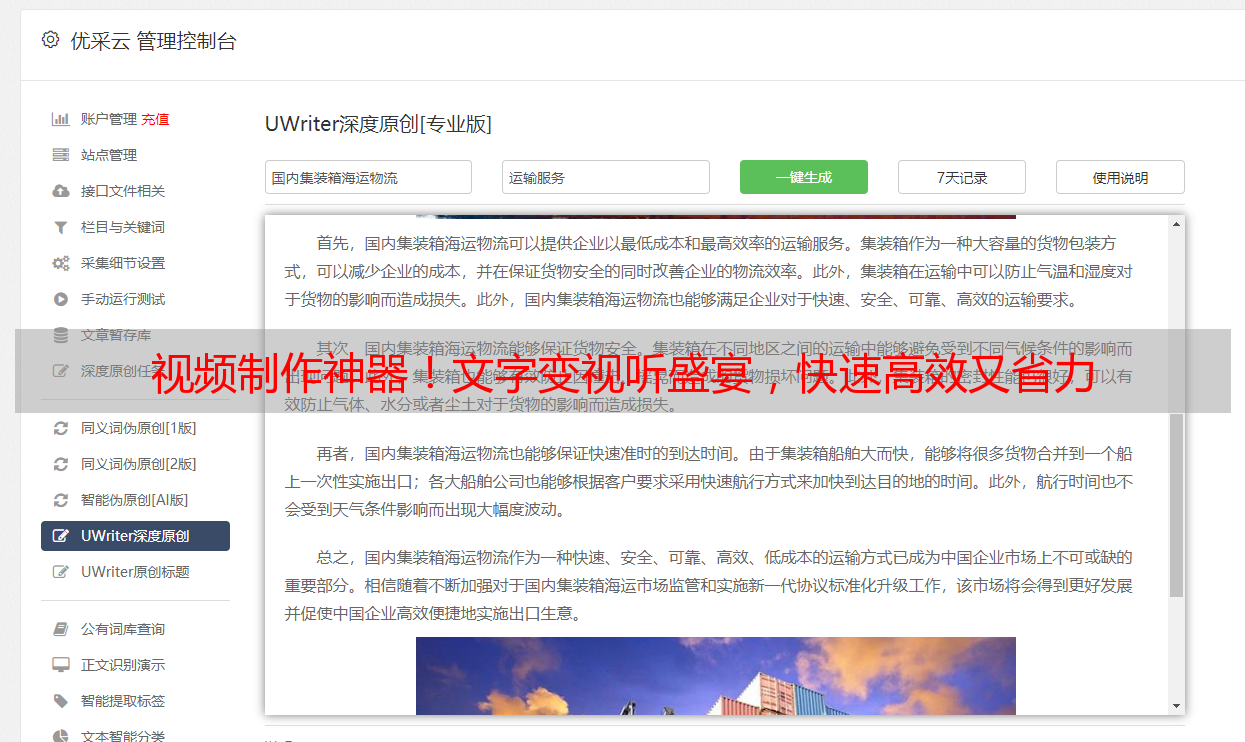Click the scroll-up arrow of the article scrollbar
Screen dimensions: 1245x742
click(1176, 224)
